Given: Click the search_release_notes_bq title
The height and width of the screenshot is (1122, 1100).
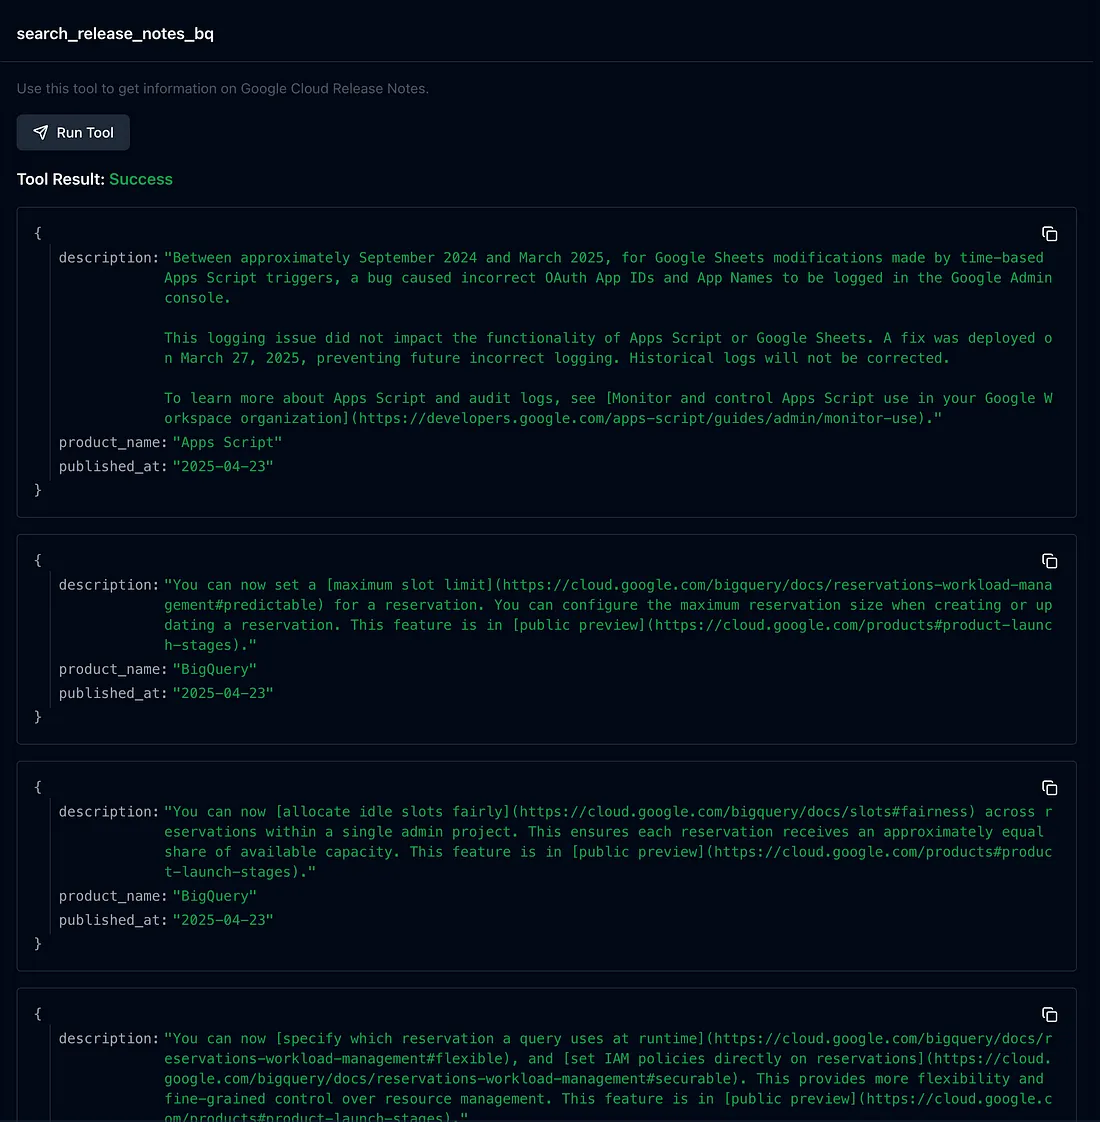Looking at the screenshot, I should (115, 33).
